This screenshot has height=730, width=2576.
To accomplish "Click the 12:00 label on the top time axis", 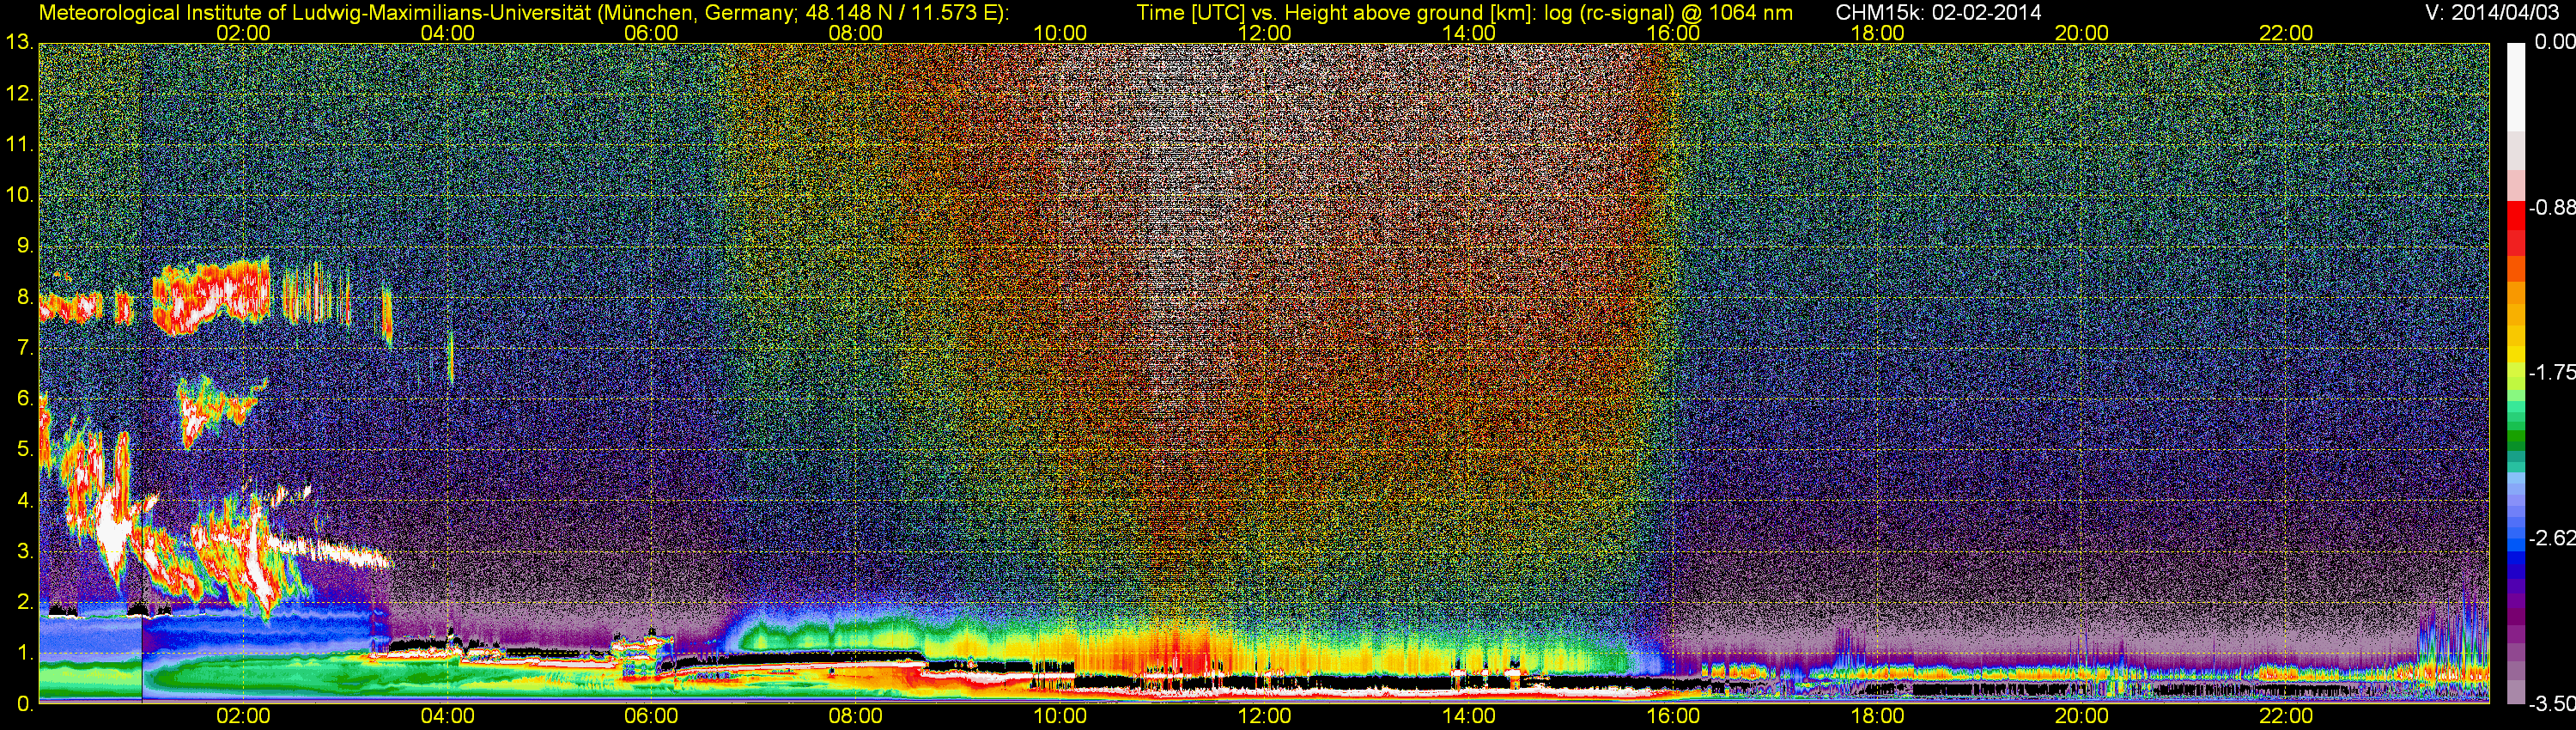I will tap(1264, 33).
